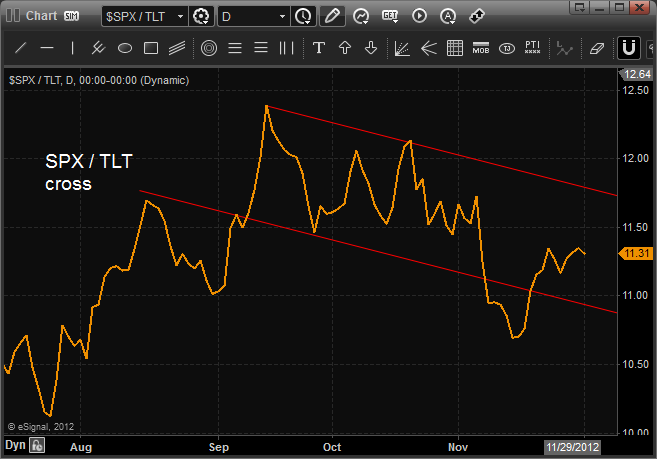Image resolution: width=657 pixels, height=459 pixels.
Task: Select the parallel channel lines tool
Action: (177, 48)
